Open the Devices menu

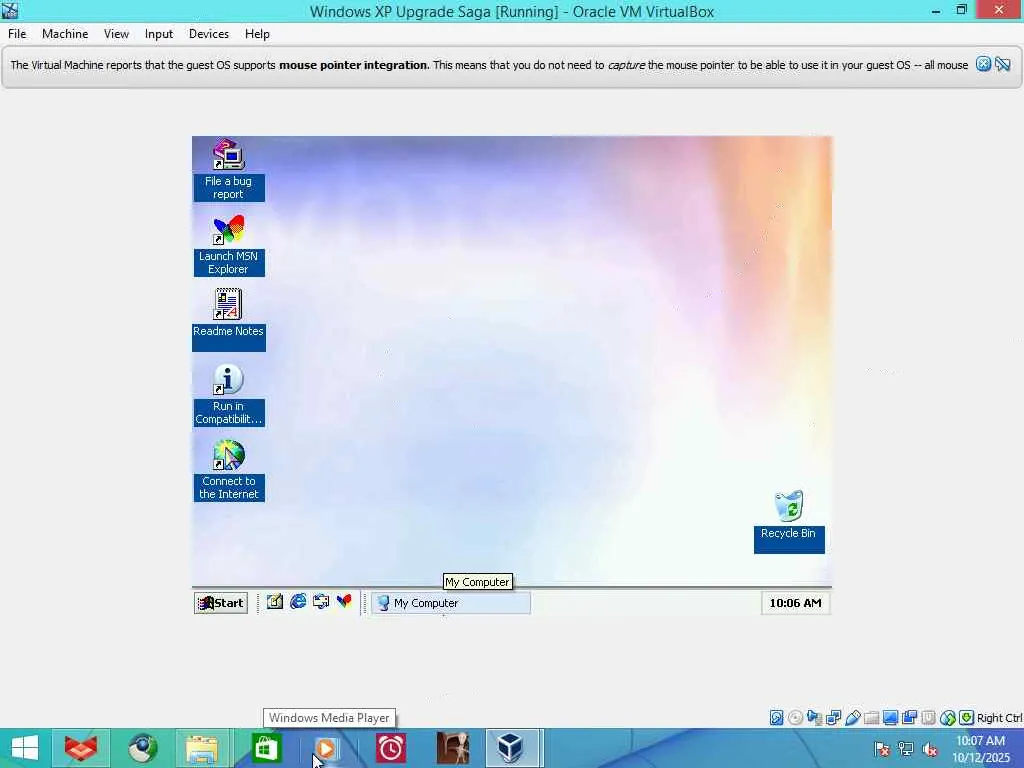click(x=208, y=34)
